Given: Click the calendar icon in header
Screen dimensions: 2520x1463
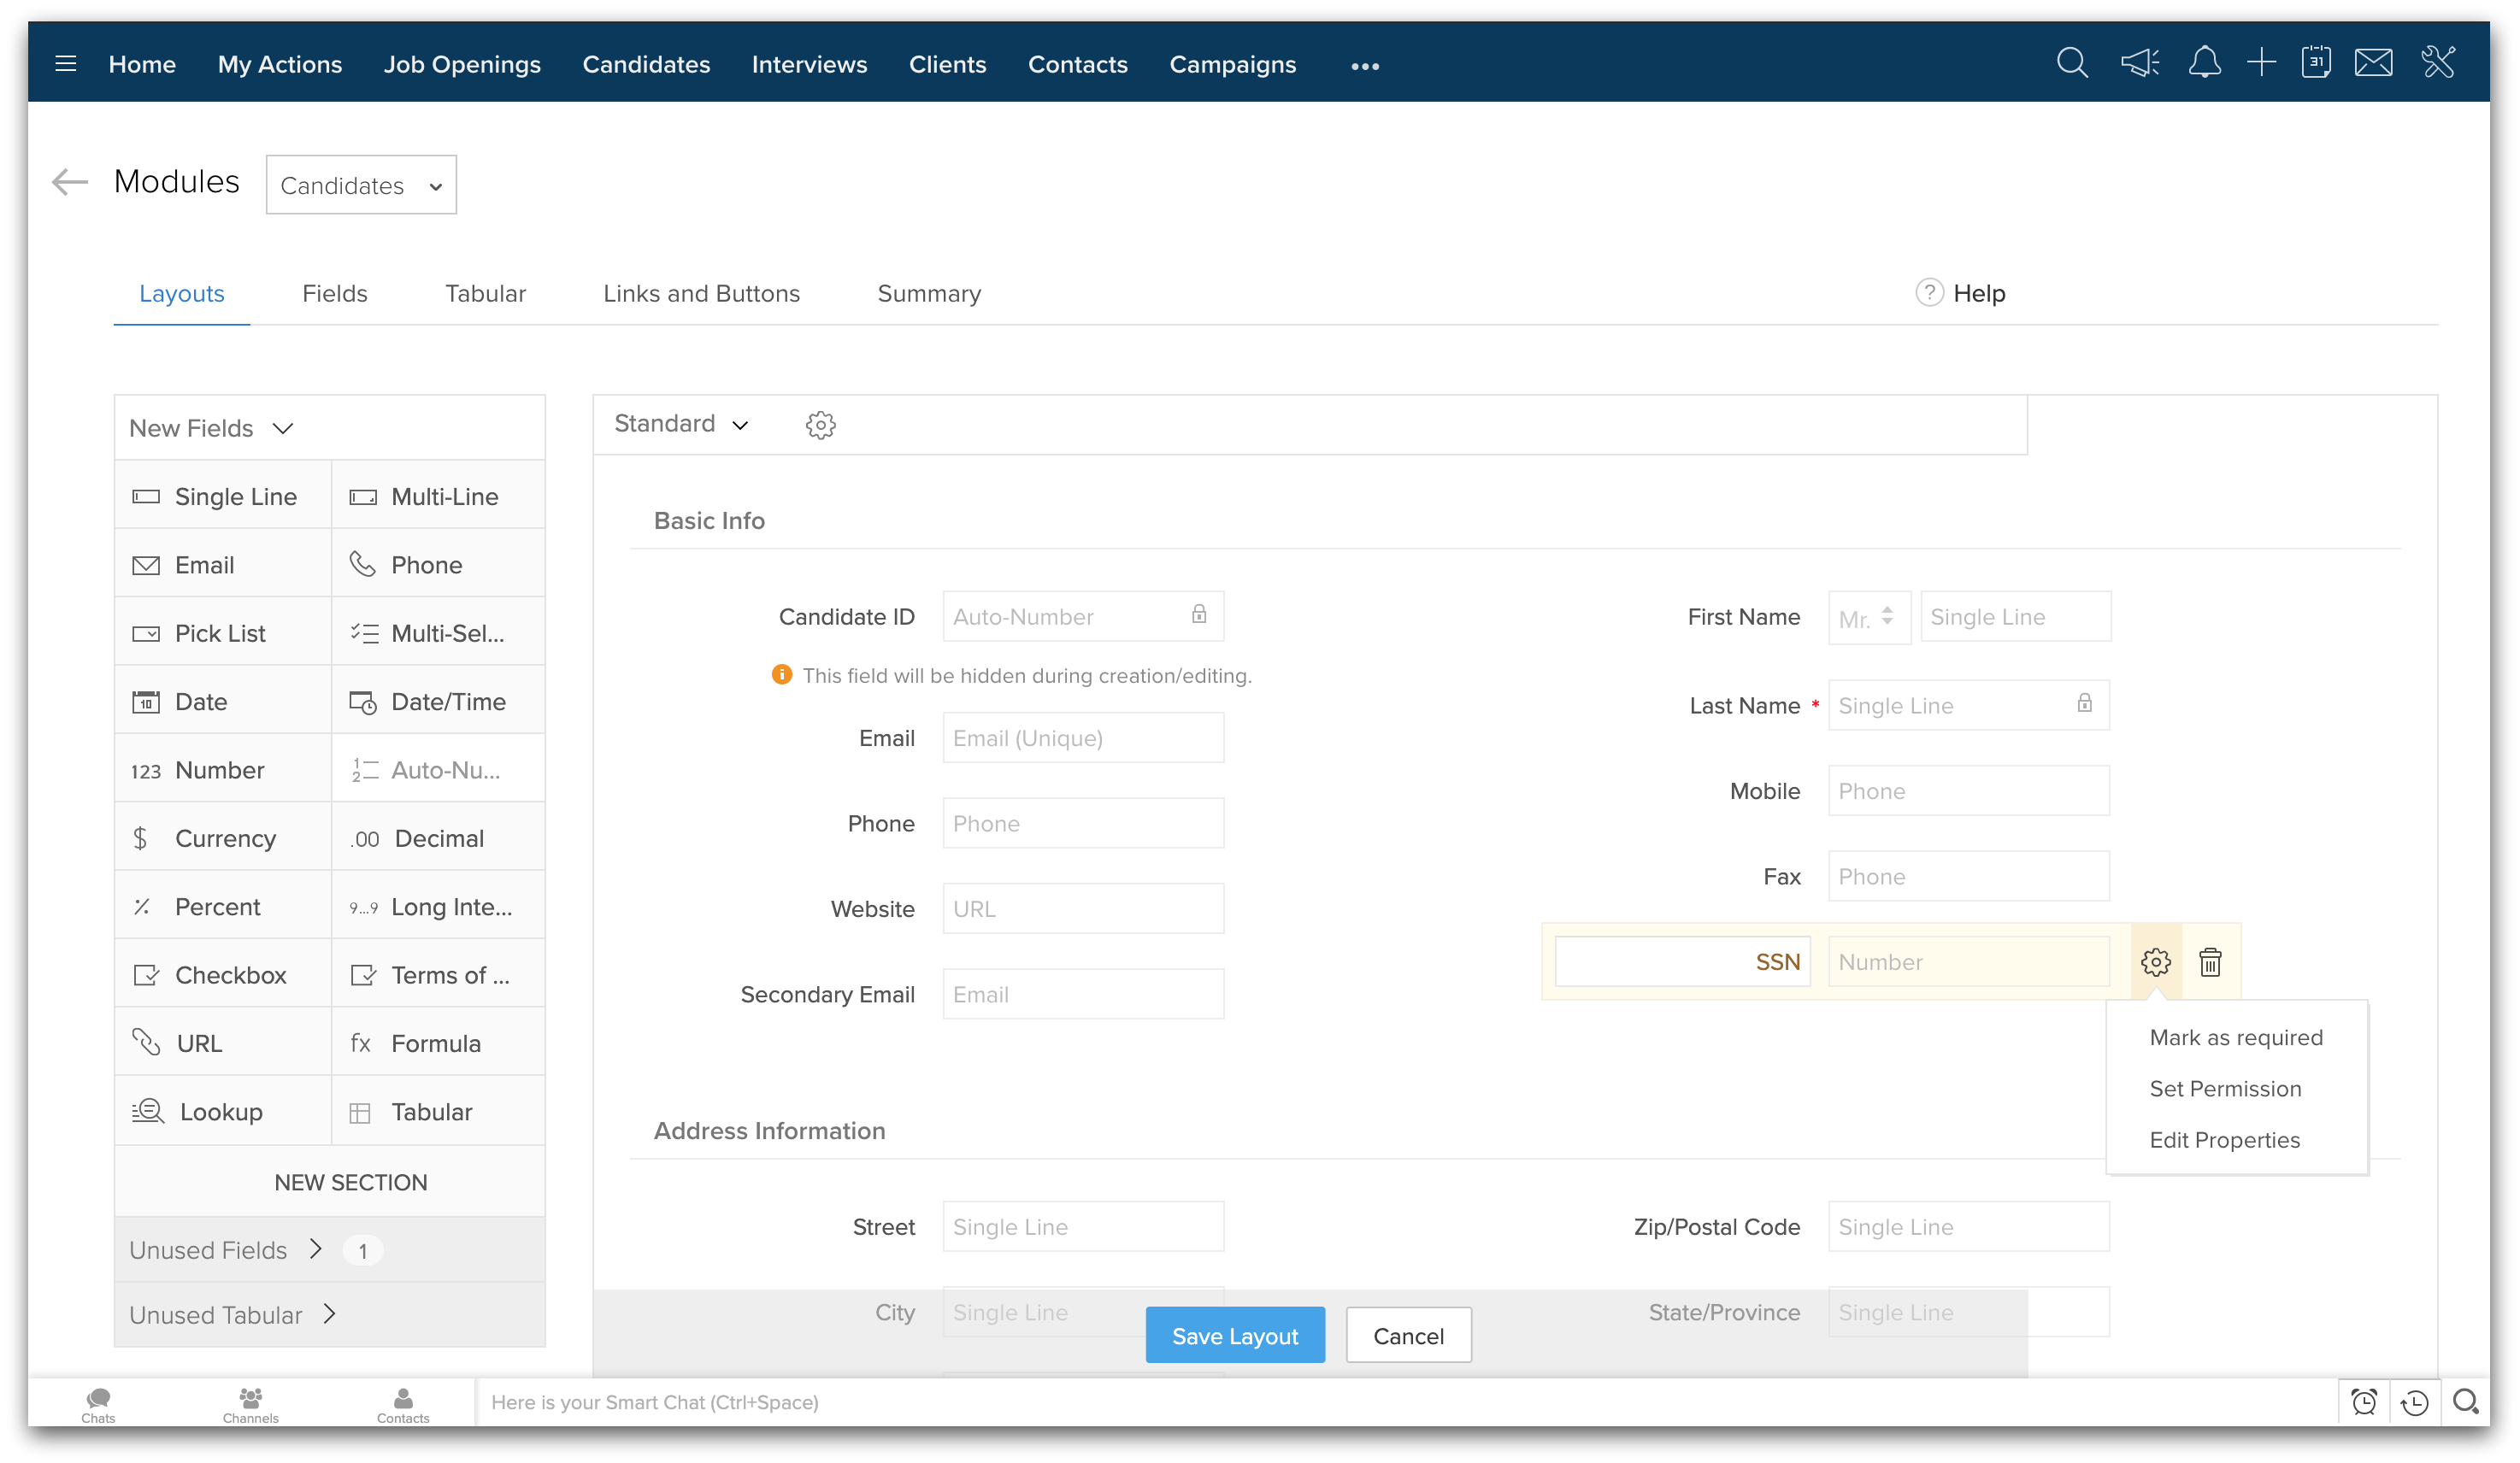Looking at the screenshot, I should 2316,64.
